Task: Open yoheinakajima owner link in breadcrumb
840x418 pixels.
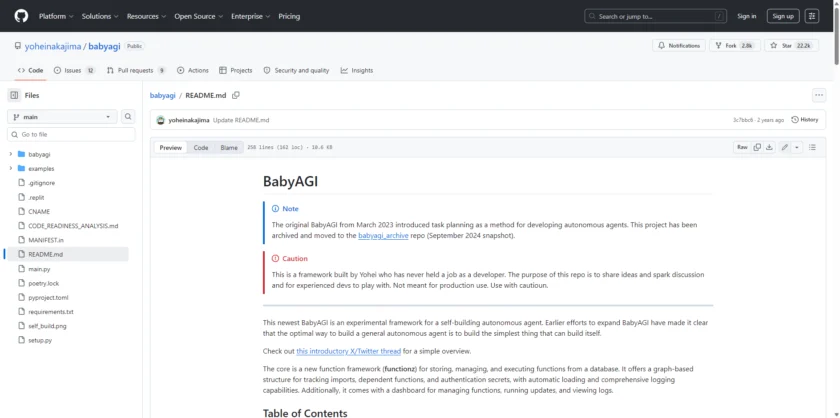Action: point(53,46)
